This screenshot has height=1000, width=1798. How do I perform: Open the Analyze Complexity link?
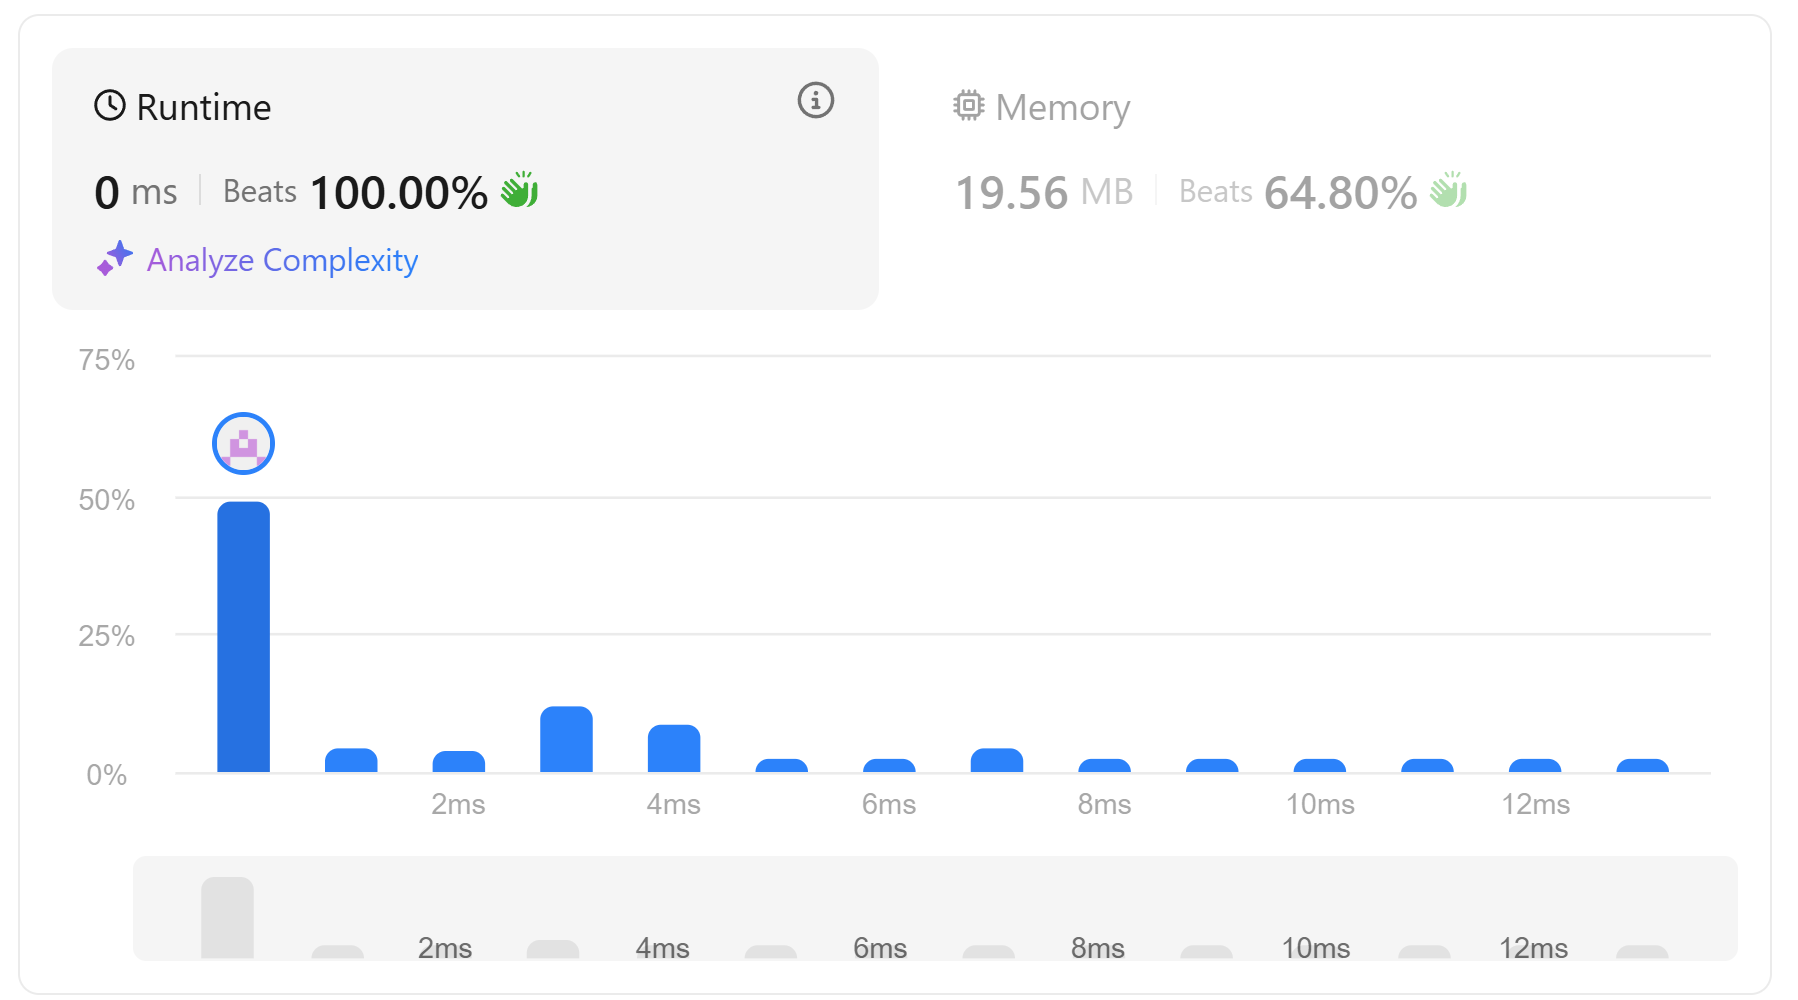point(282,260)
